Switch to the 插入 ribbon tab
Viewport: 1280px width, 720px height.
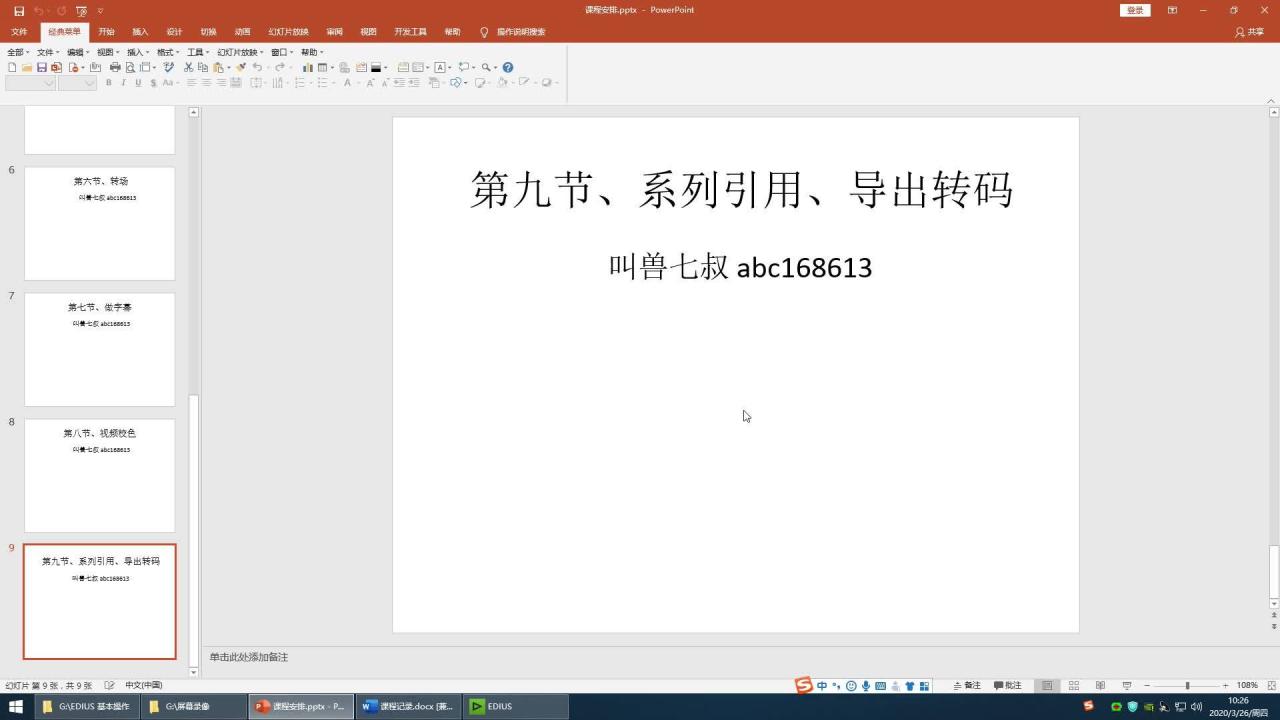coord(139,31)
